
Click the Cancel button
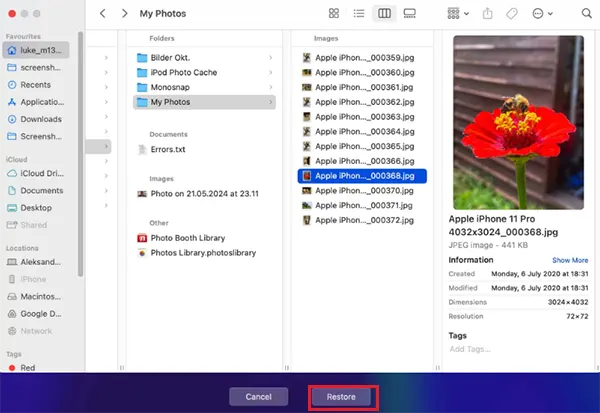pos(259,397)
